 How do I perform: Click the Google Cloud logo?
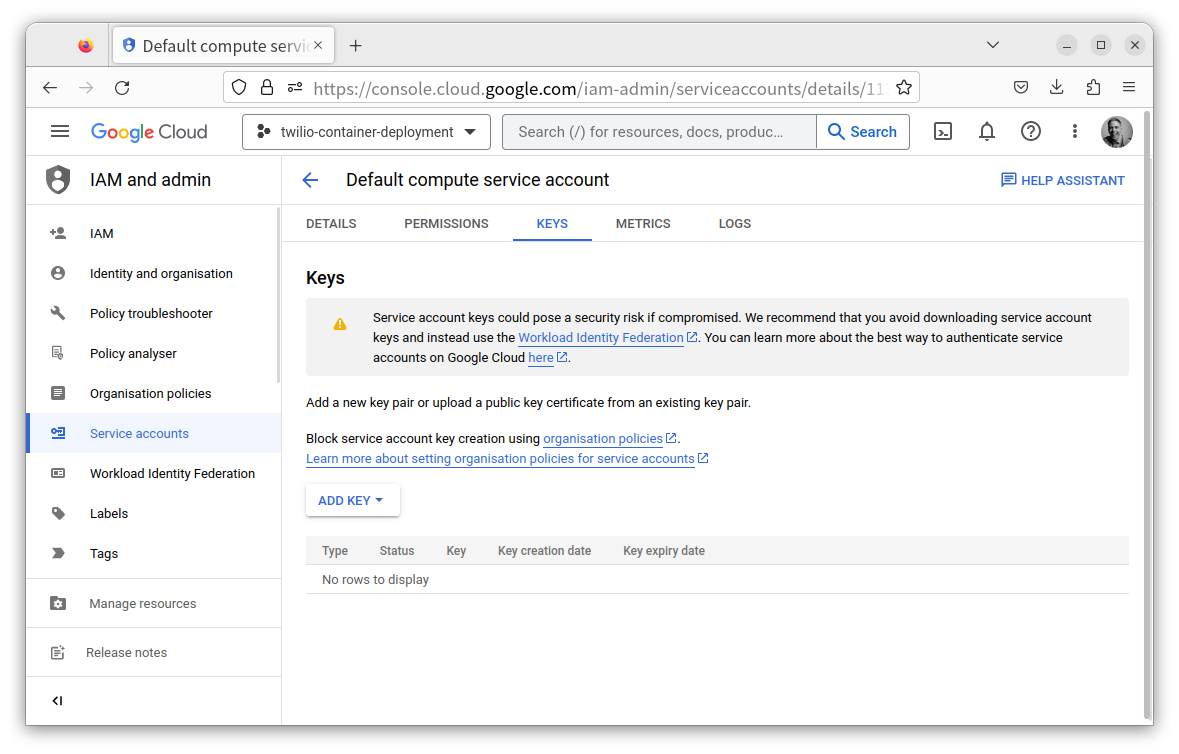click(149, 132)
